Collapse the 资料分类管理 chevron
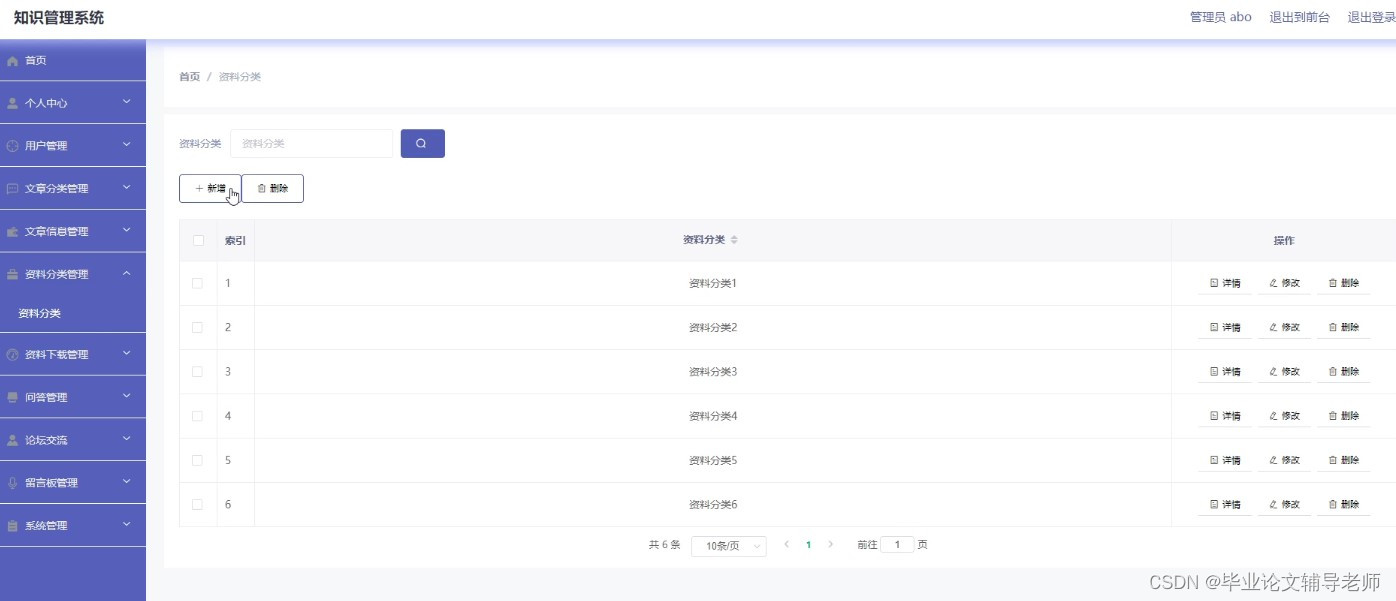Screen dimensions: 1396x601 pyautogui.click(x=127, y=273)
